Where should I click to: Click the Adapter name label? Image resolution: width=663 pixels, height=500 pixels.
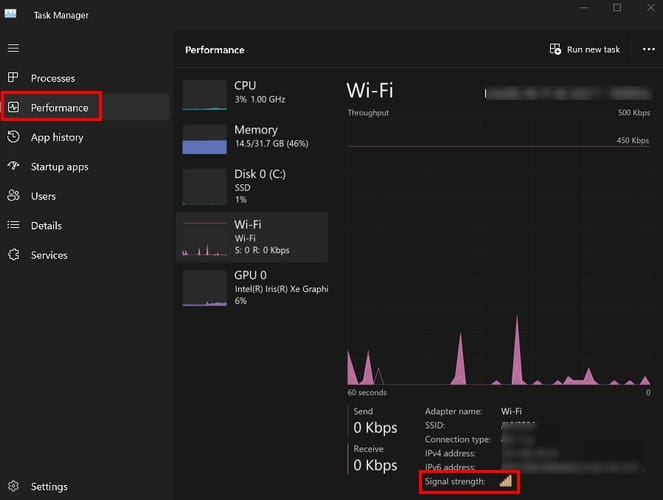pyautogui.click(x=453, y=411)
